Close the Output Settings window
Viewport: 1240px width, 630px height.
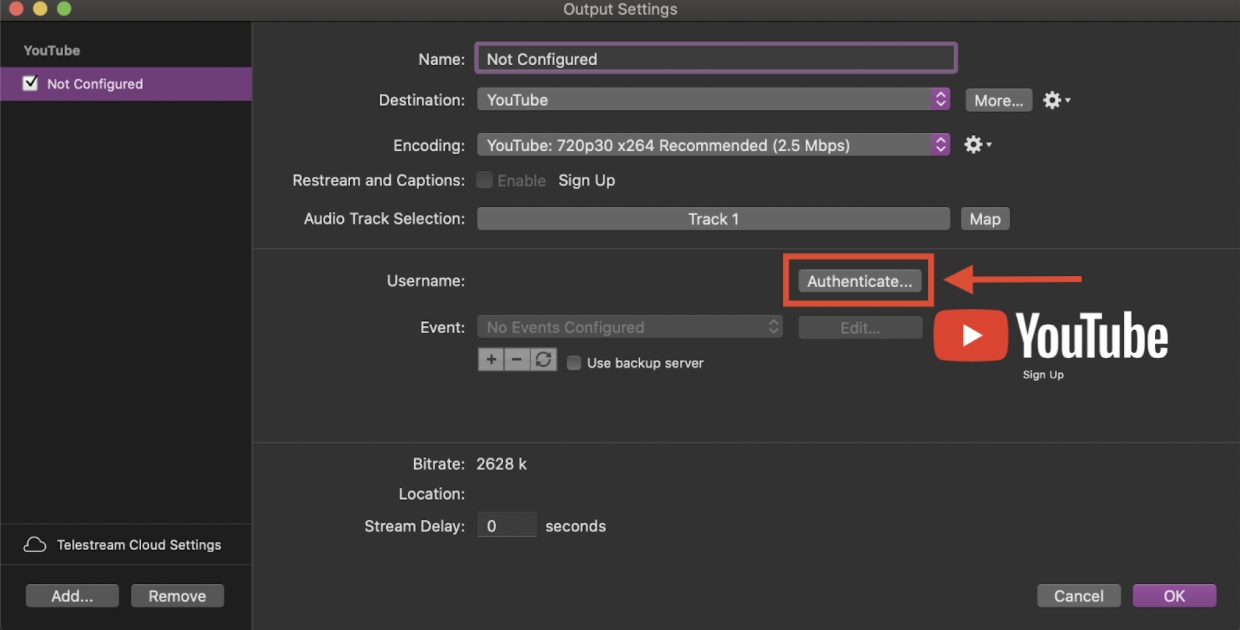coord(16,9)
